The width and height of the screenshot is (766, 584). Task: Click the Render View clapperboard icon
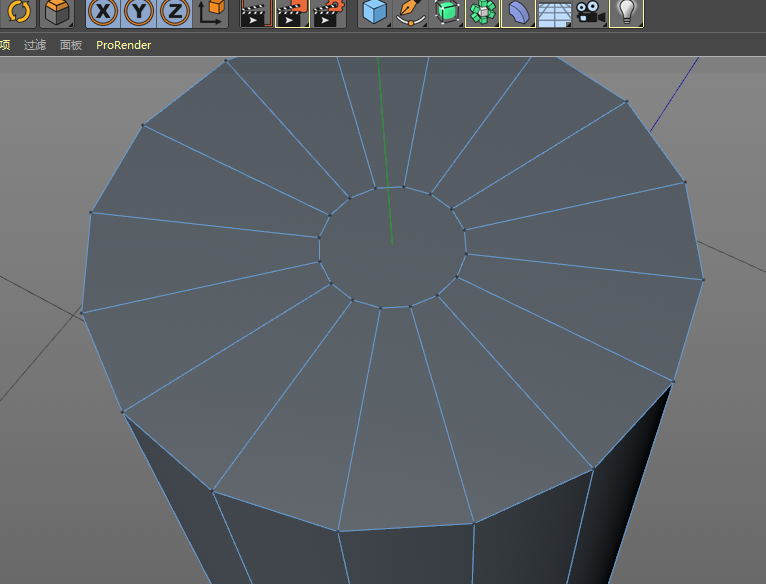pos(256,12)
